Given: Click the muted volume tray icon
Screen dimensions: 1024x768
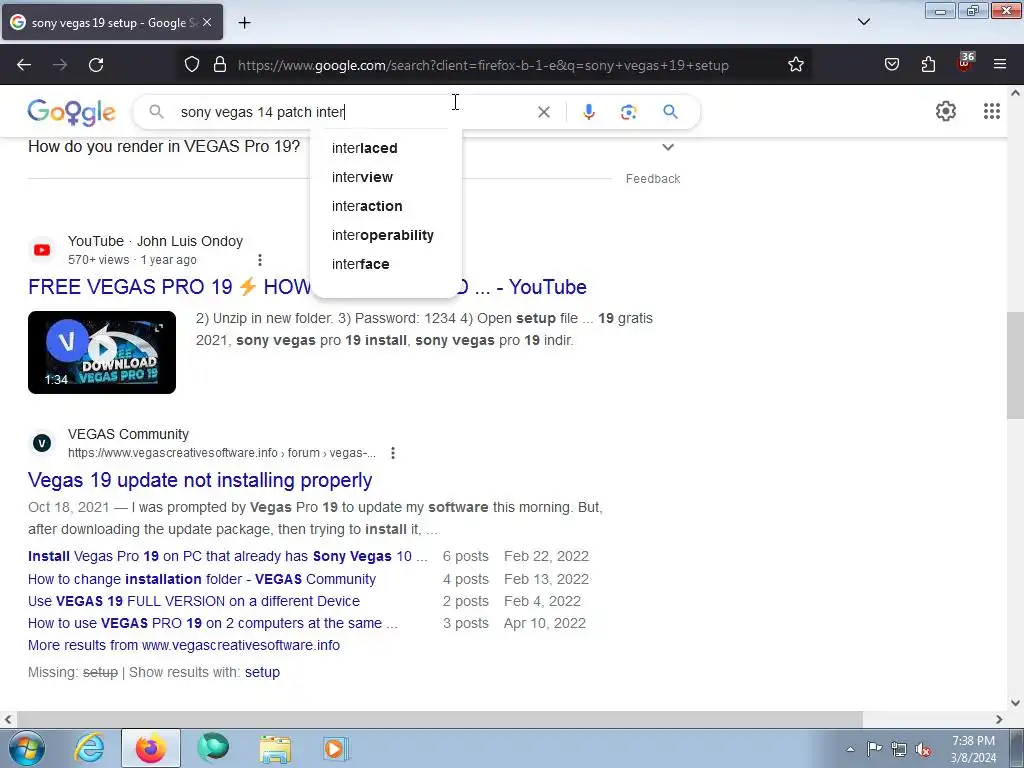Looking at the screenshot, I should pyautogui.click(x=923, y=750).
